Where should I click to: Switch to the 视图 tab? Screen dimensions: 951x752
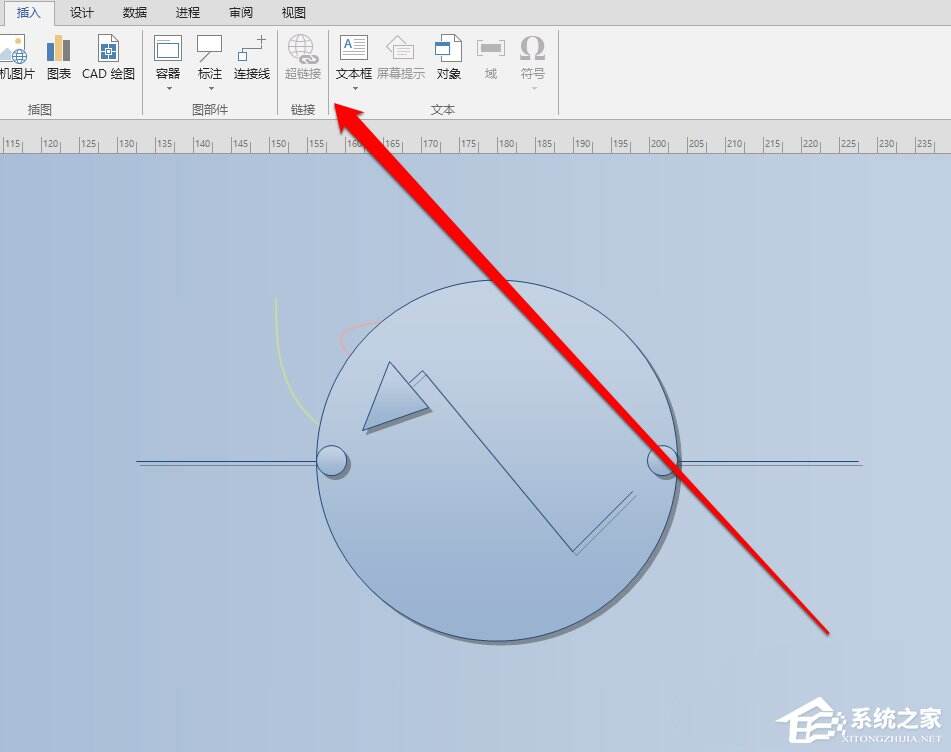coord(294,12)
